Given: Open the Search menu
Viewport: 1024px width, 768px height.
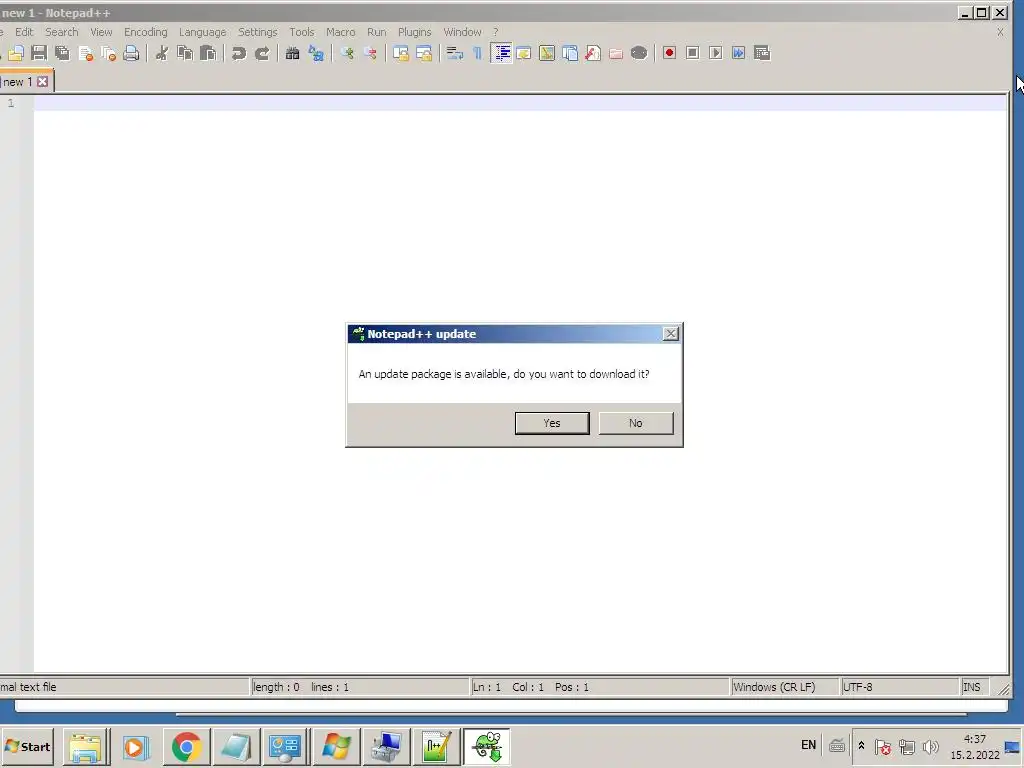Looking at the screenshot, I should pos(61,32).
